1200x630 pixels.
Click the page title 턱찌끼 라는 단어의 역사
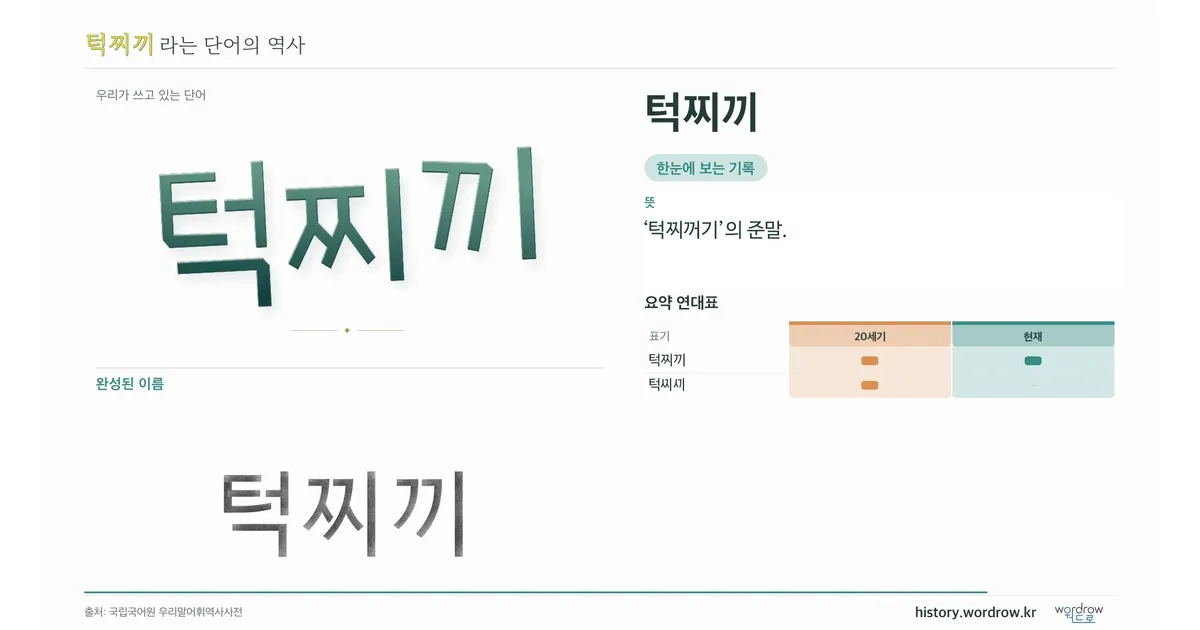195,44
